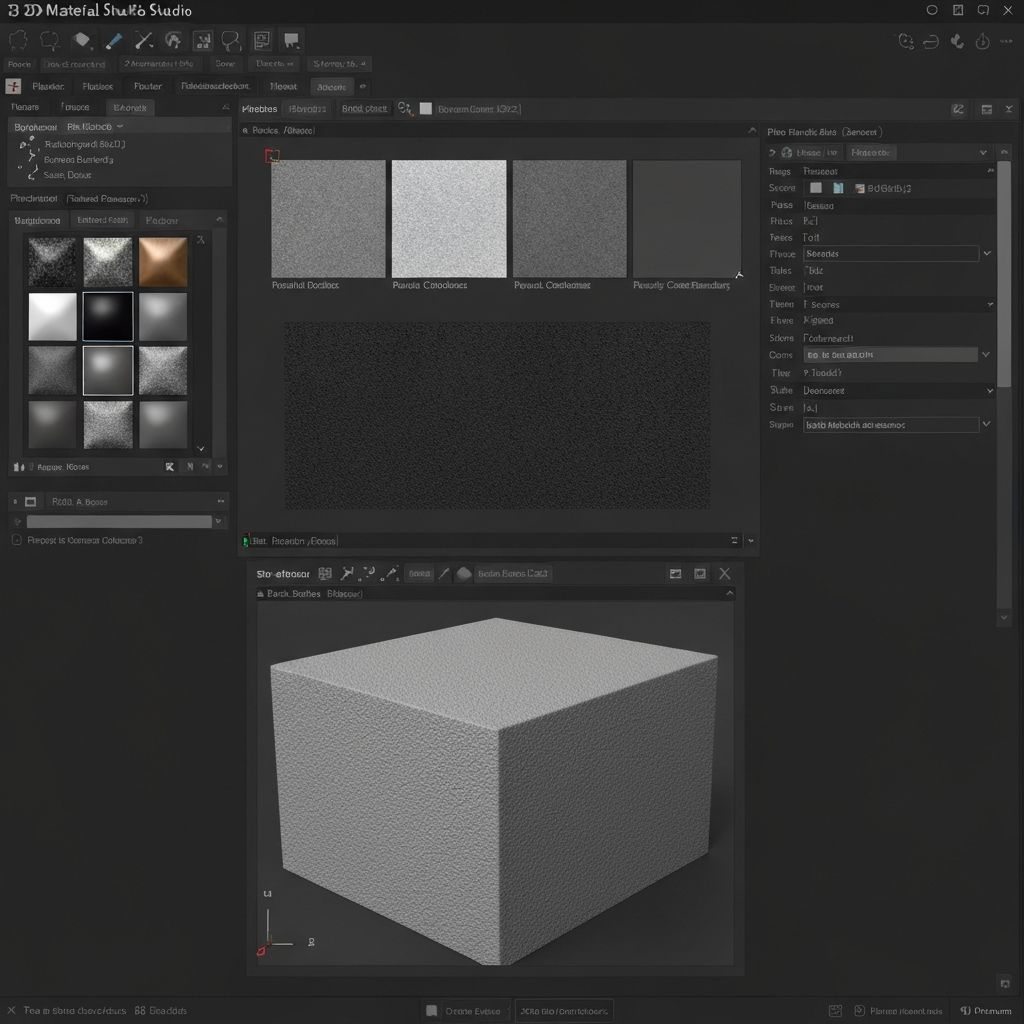Activate the rotate tool in the main toolbar
Screen dimensions: 1024x1024
coord(174,40)
